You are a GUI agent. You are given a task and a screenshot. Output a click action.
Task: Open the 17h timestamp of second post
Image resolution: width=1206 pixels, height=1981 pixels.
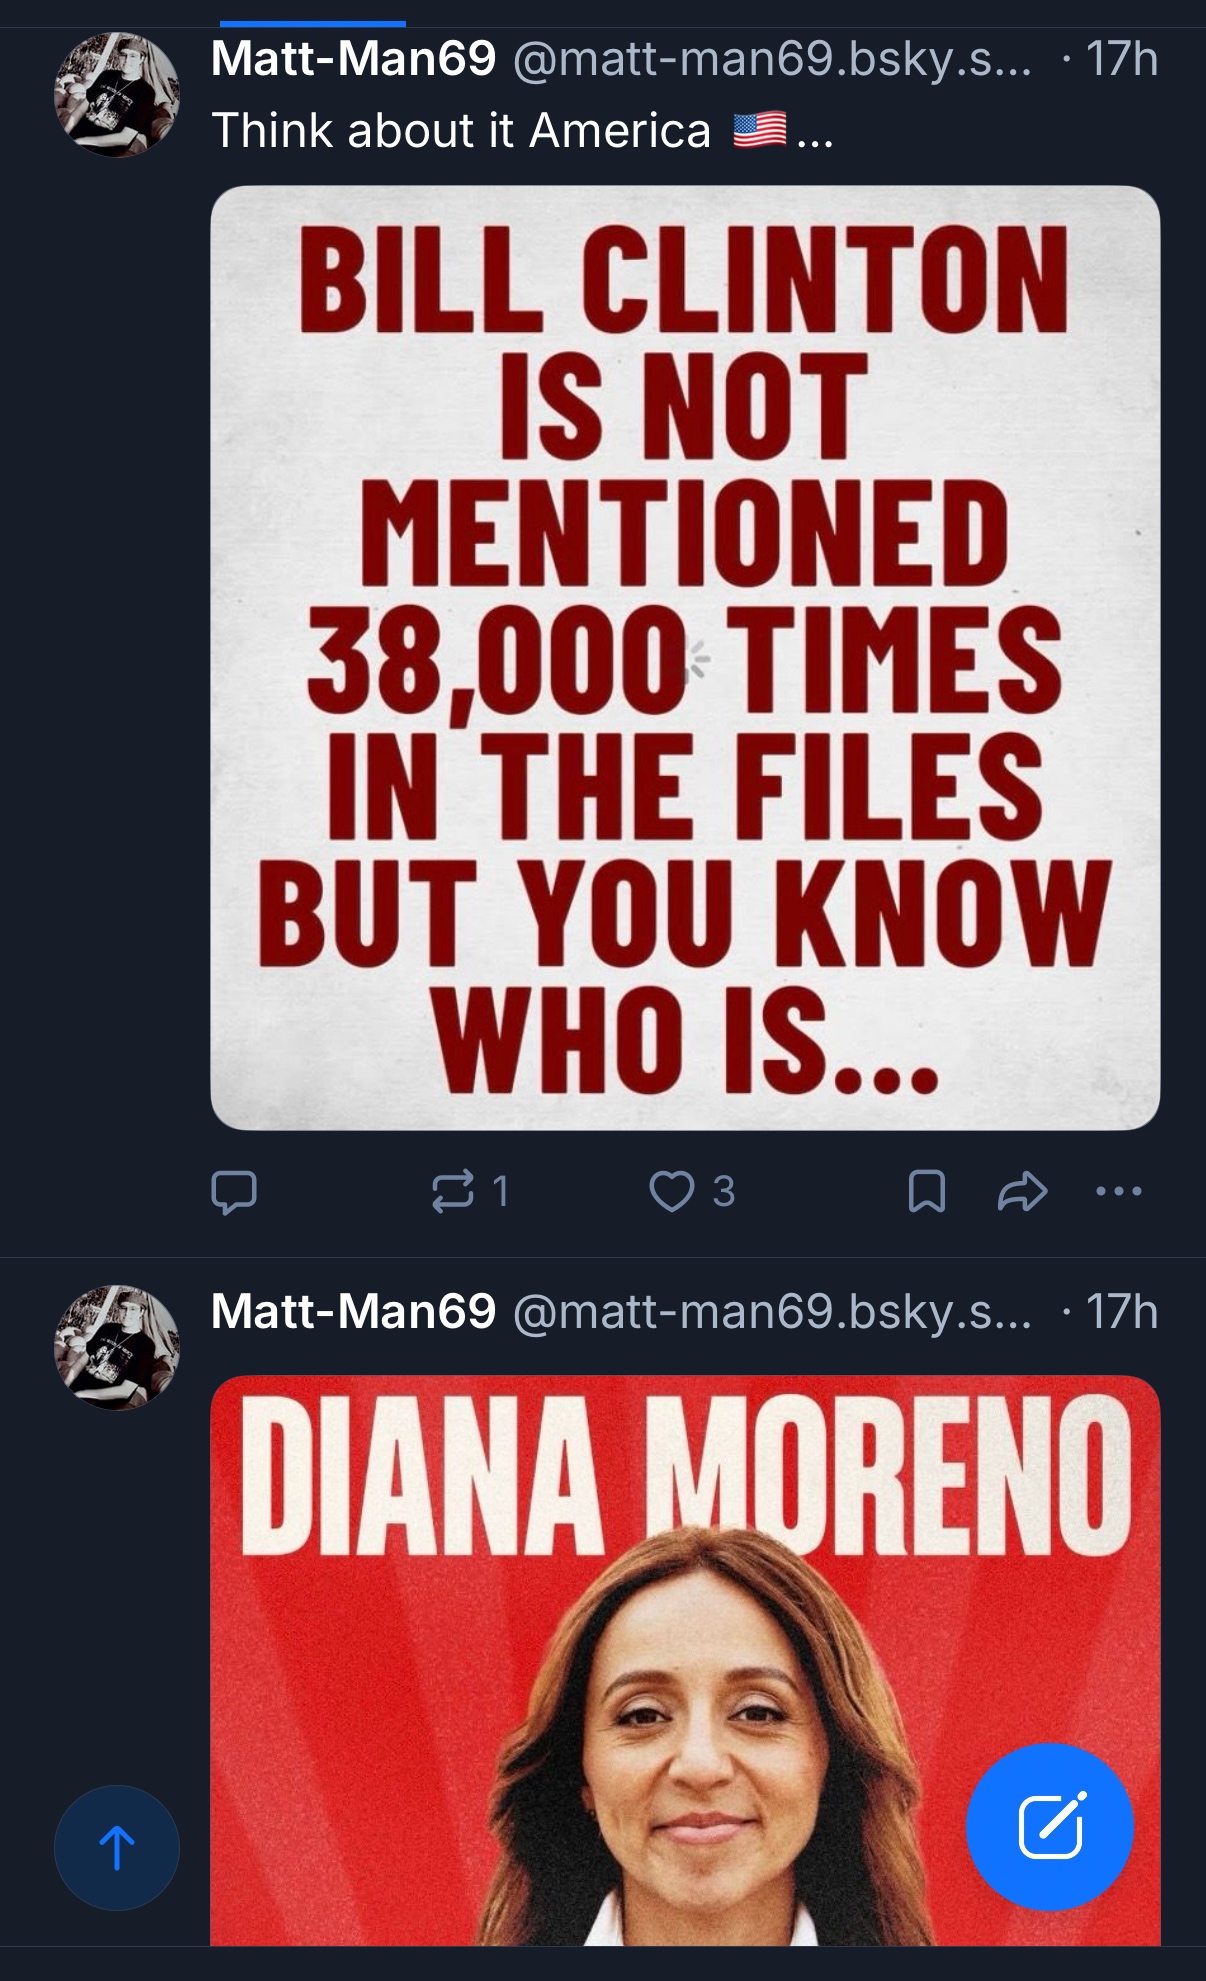pos(1121,1311)
